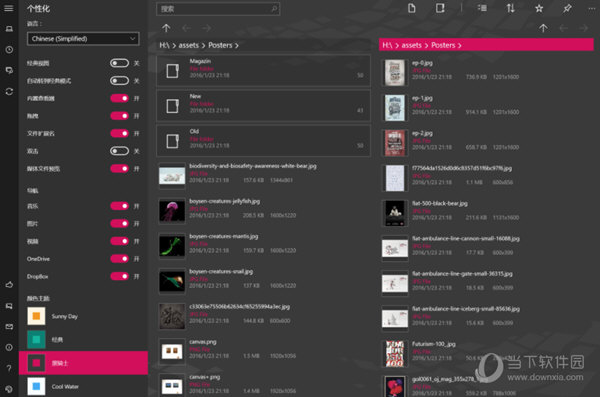Toggle the 音乐 music navigation switch
This screenshot has height=397, width=600.
click(x=119, y=206)
